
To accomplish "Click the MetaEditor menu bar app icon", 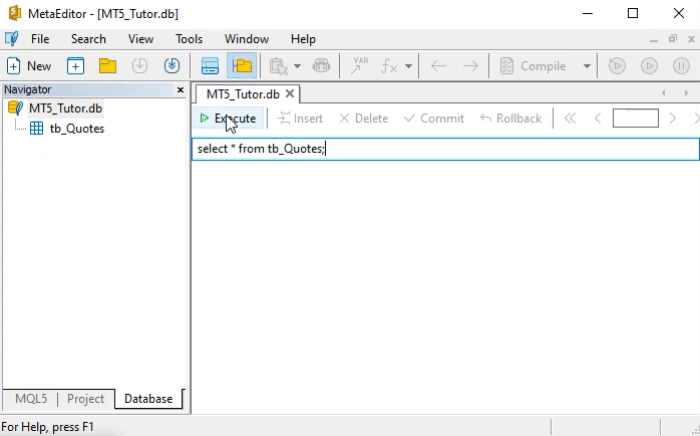I will coord(12,39).
